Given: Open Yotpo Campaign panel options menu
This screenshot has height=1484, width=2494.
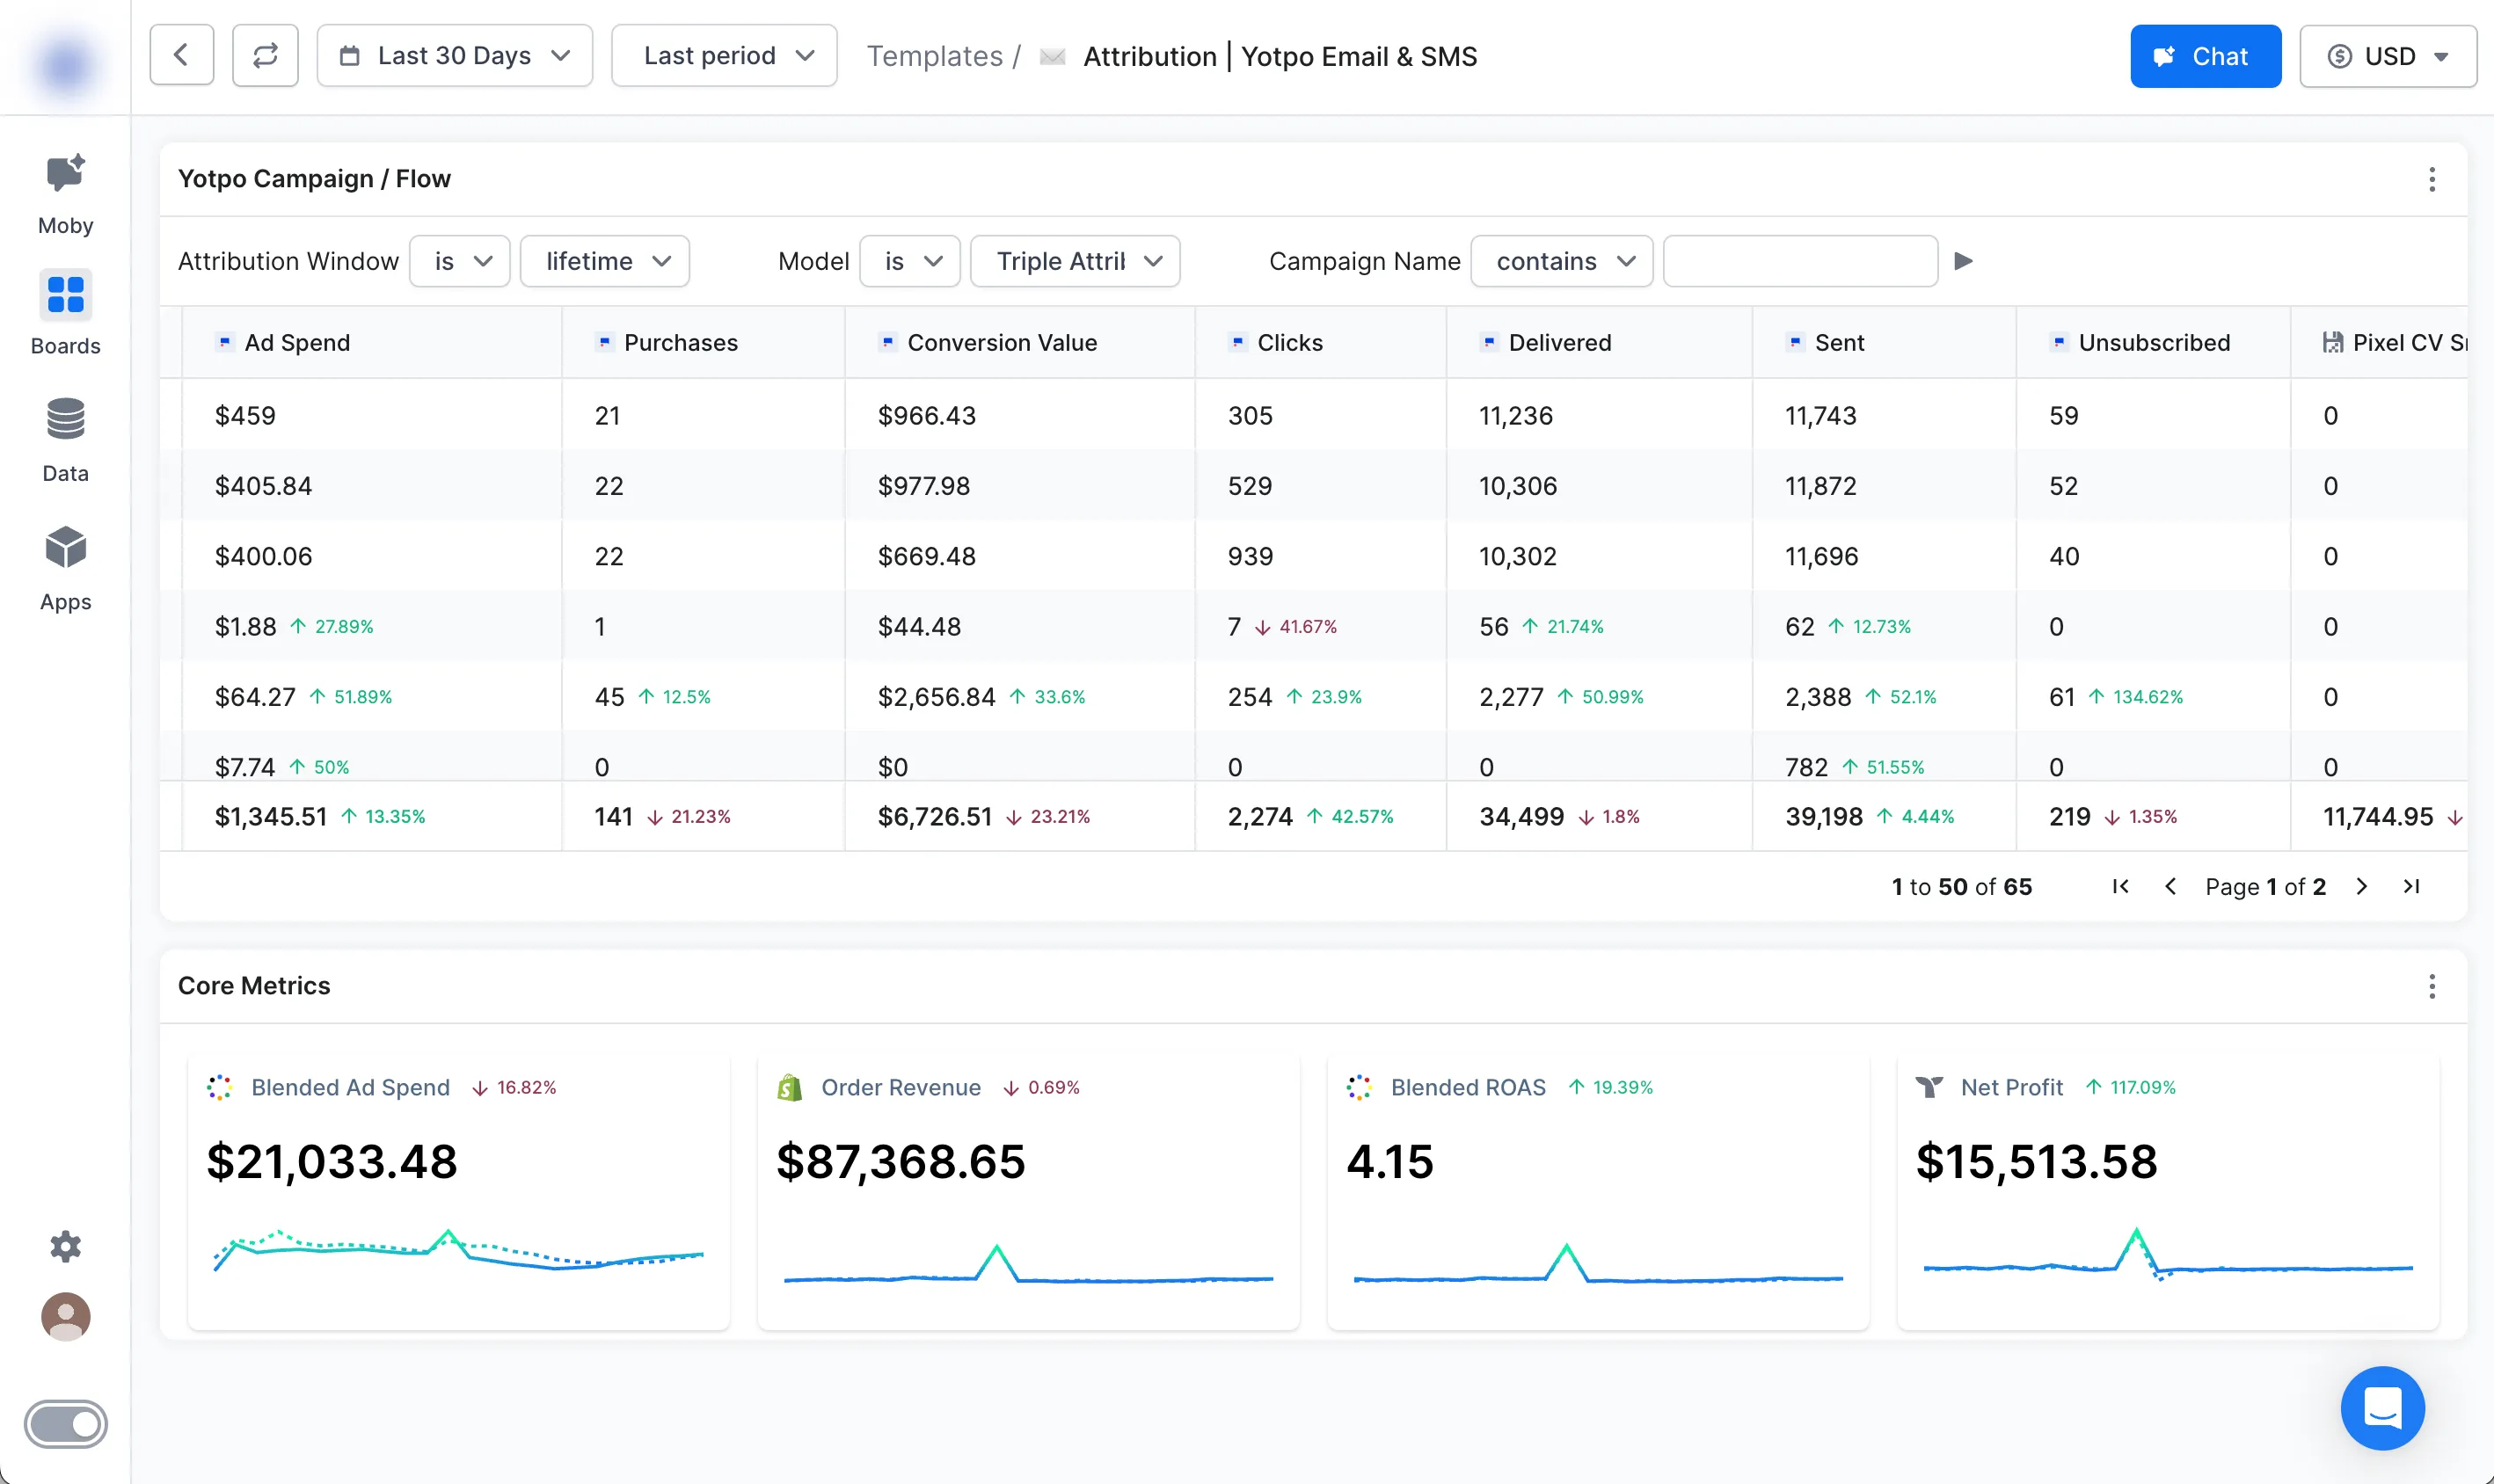Looking at the screenshot, I should click(x=2432, y=180).
